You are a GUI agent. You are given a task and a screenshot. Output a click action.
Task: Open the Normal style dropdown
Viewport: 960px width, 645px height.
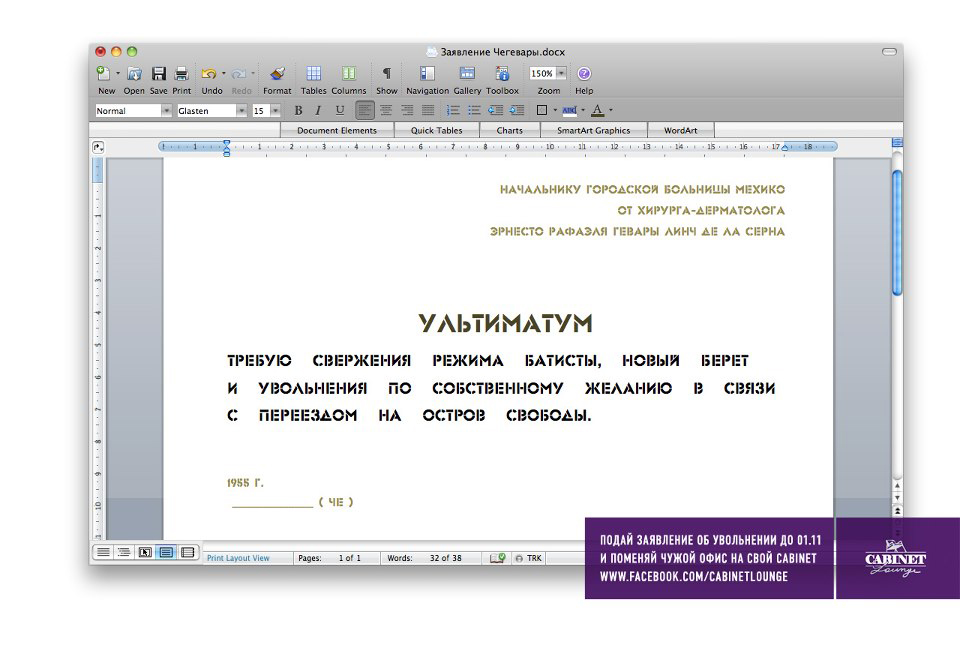166,111
